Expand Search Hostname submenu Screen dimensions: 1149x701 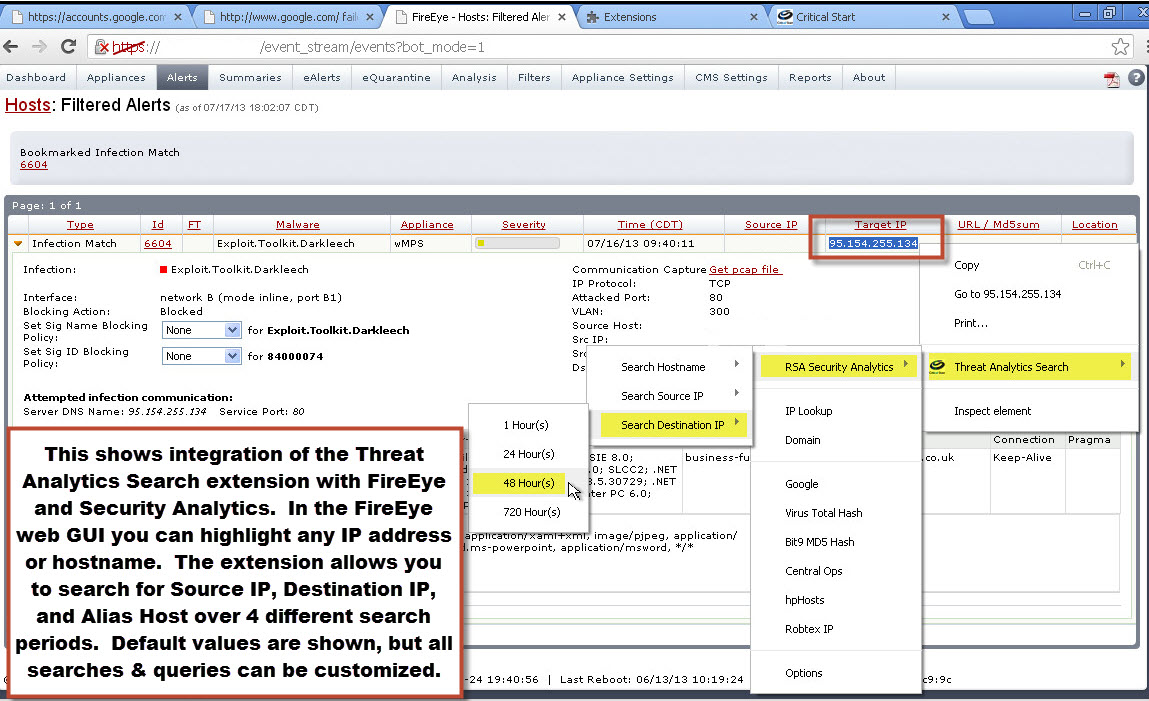(672, 367)
